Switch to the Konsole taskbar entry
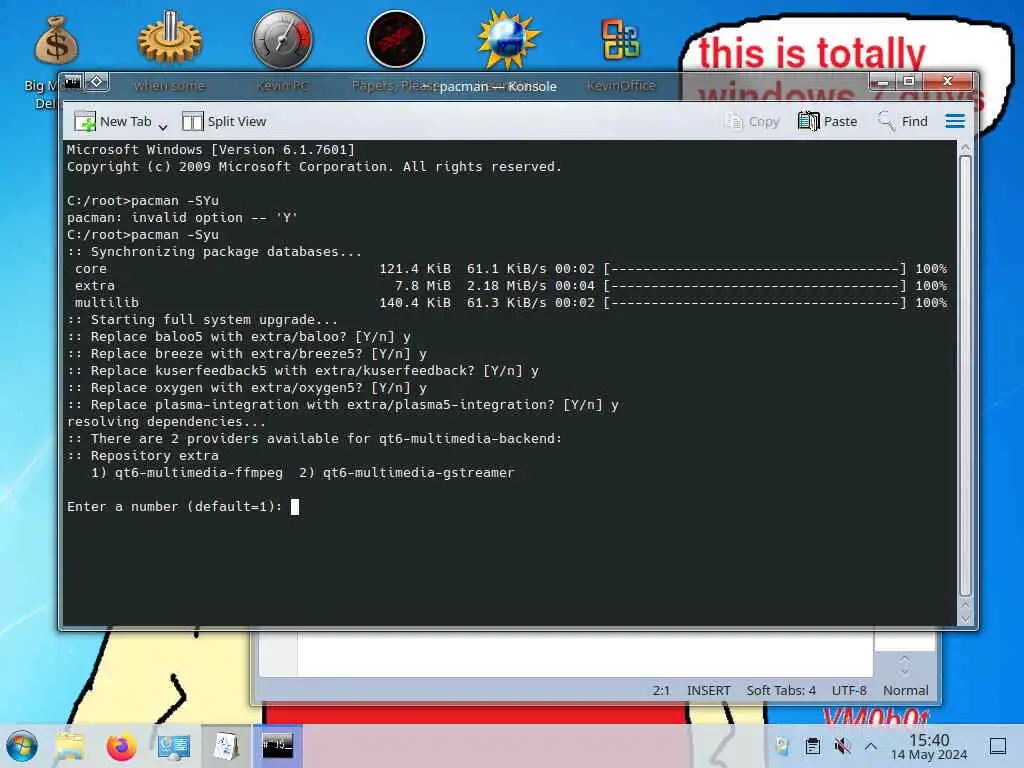The image size is (1024, 768). click(278, 746)
